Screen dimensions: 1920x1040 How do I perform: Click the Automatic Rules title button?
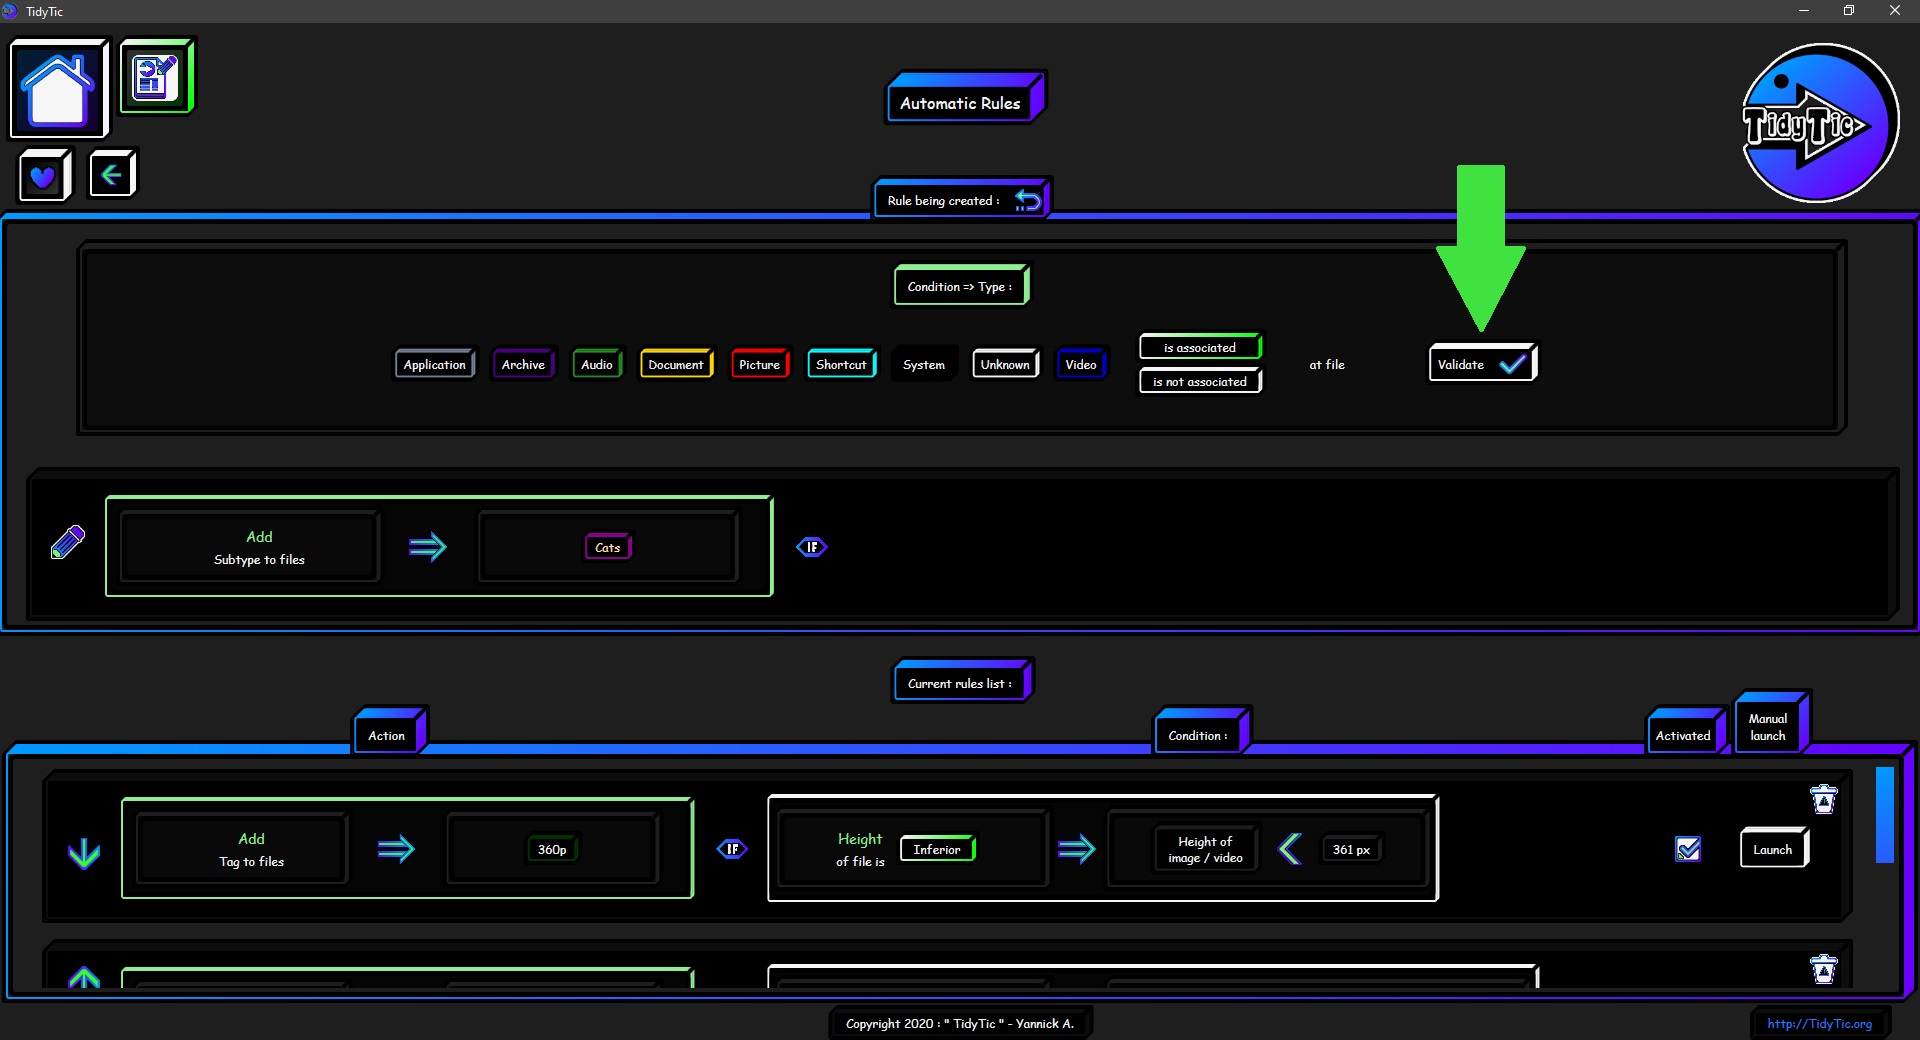tap(964, 100)
